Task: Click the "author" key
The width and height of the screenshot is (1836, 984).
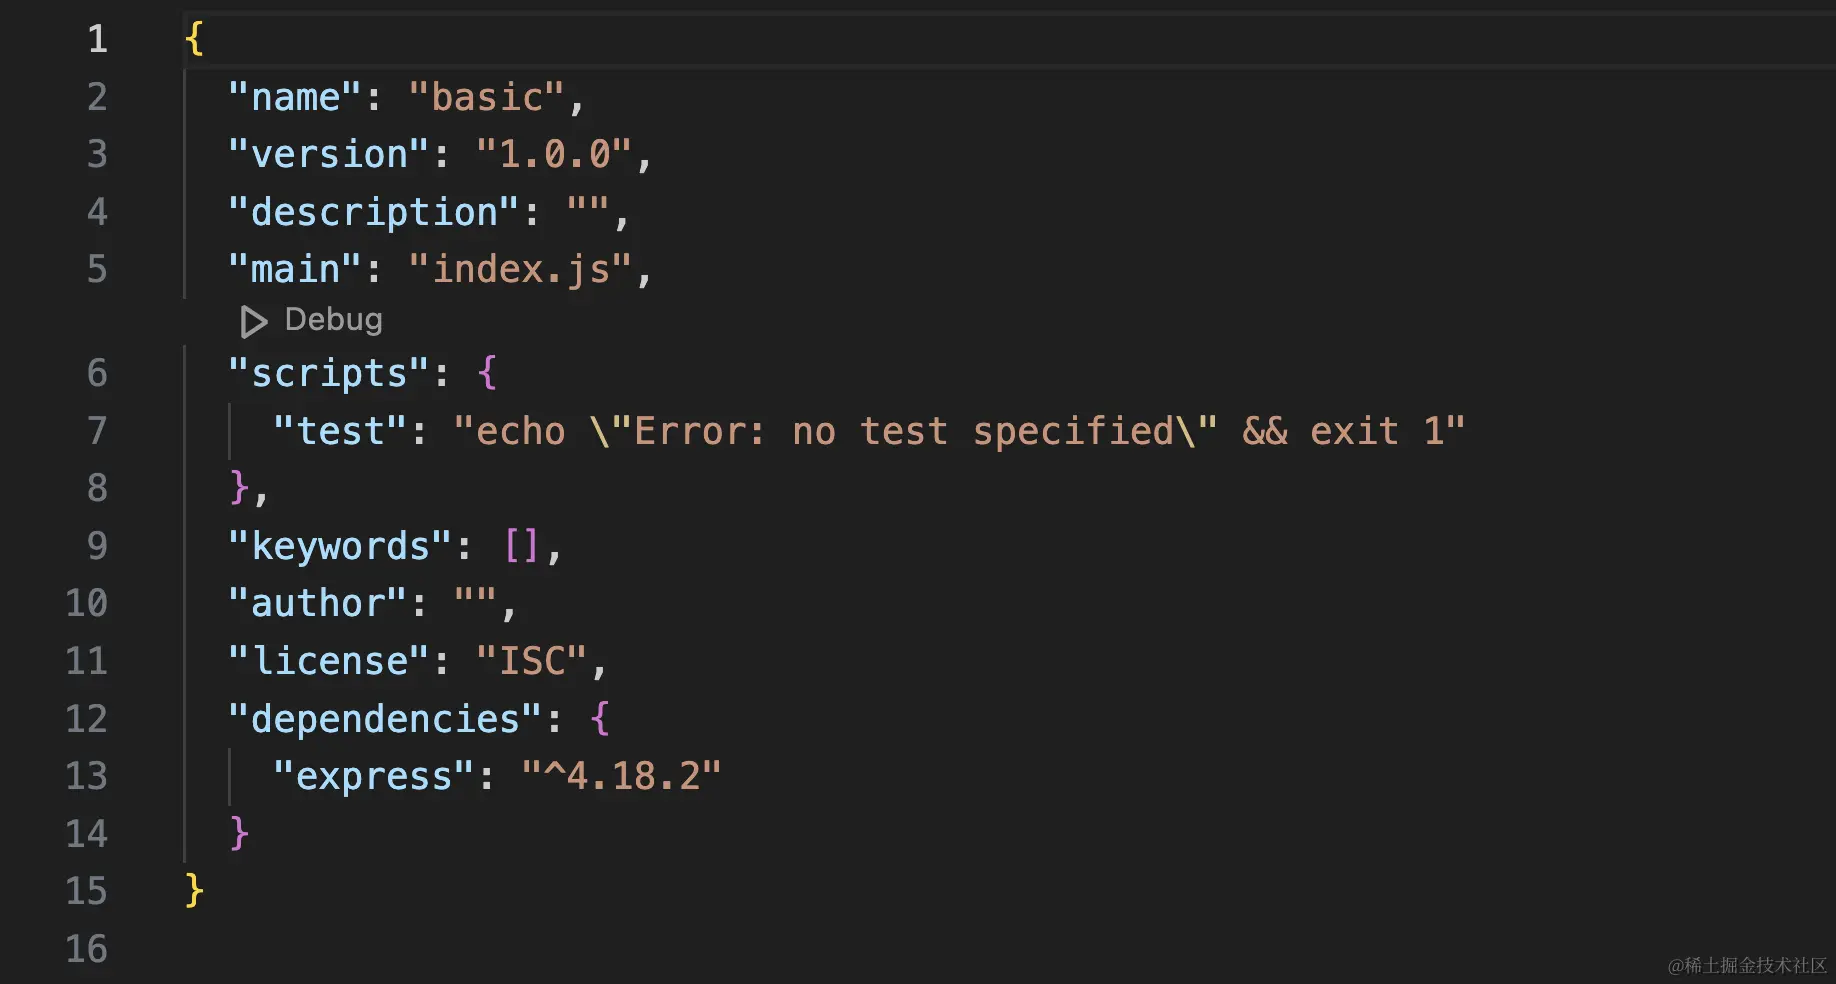Action: (318, 603)
